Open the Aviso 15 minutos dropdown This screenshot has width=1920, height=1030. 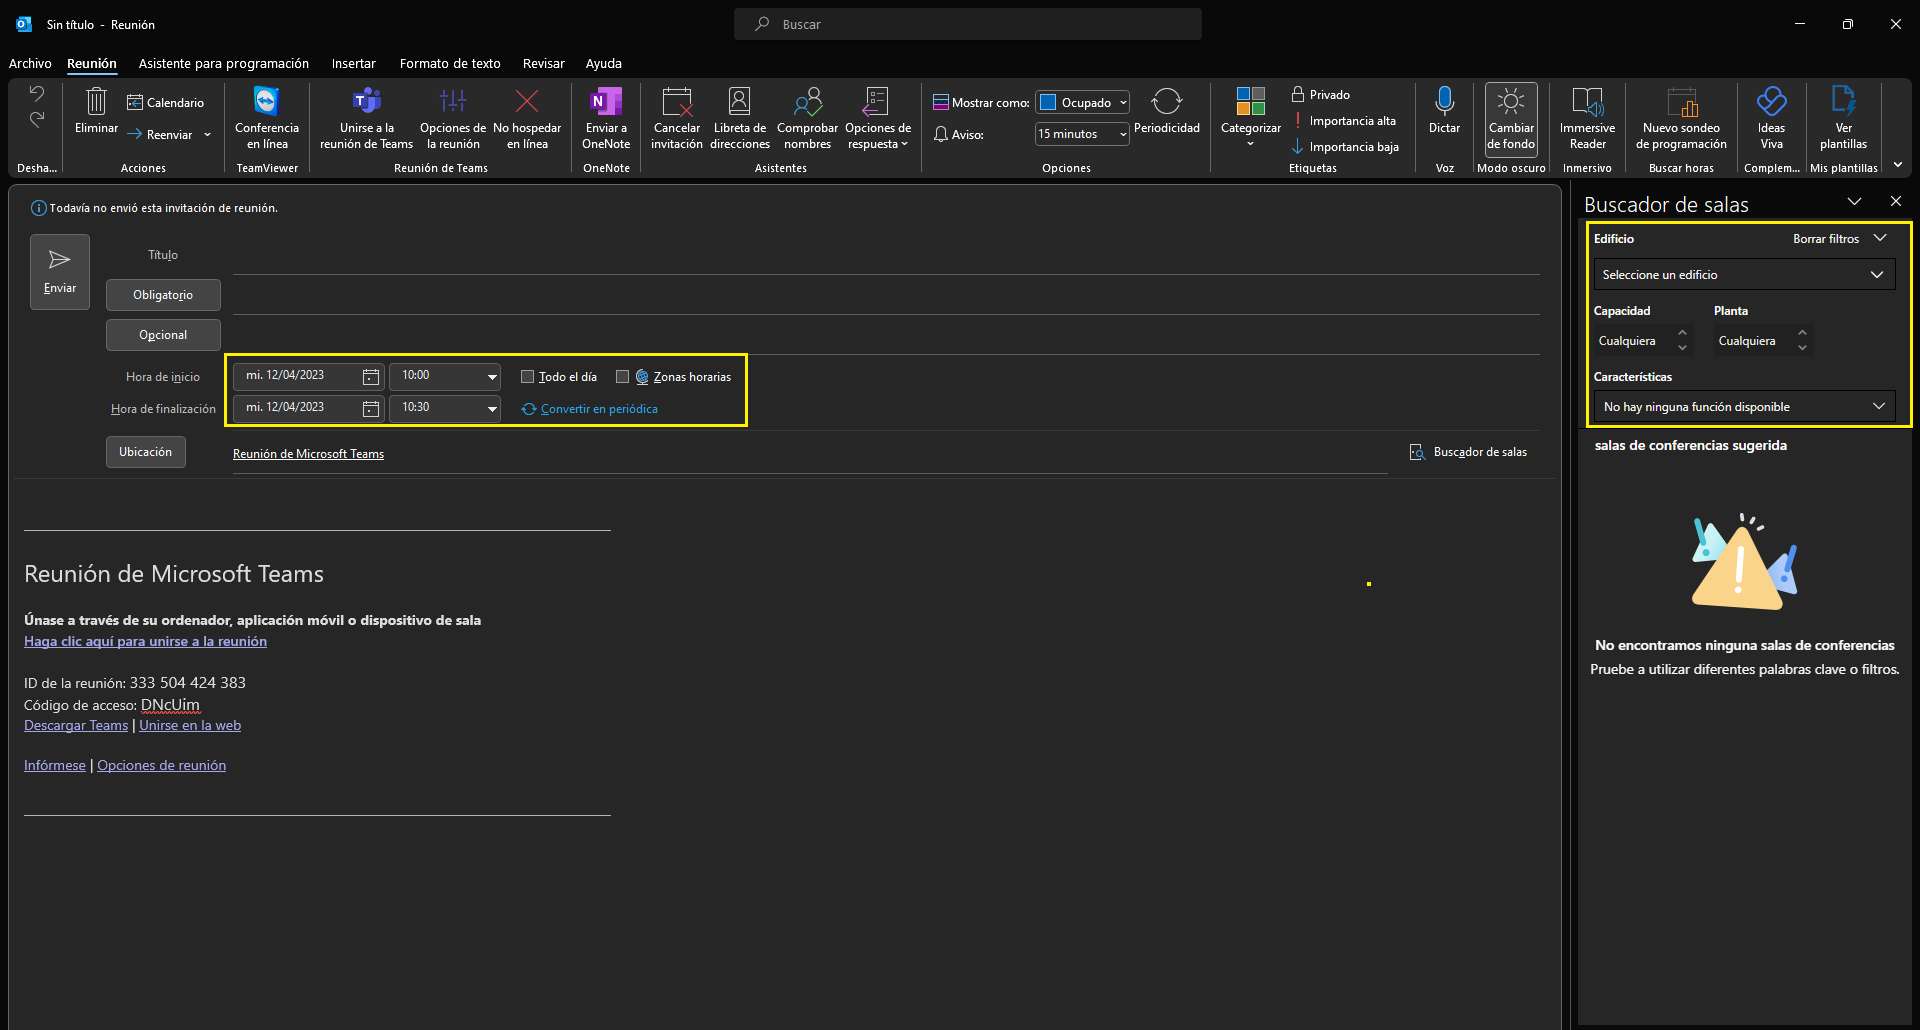pos(1123,134)
